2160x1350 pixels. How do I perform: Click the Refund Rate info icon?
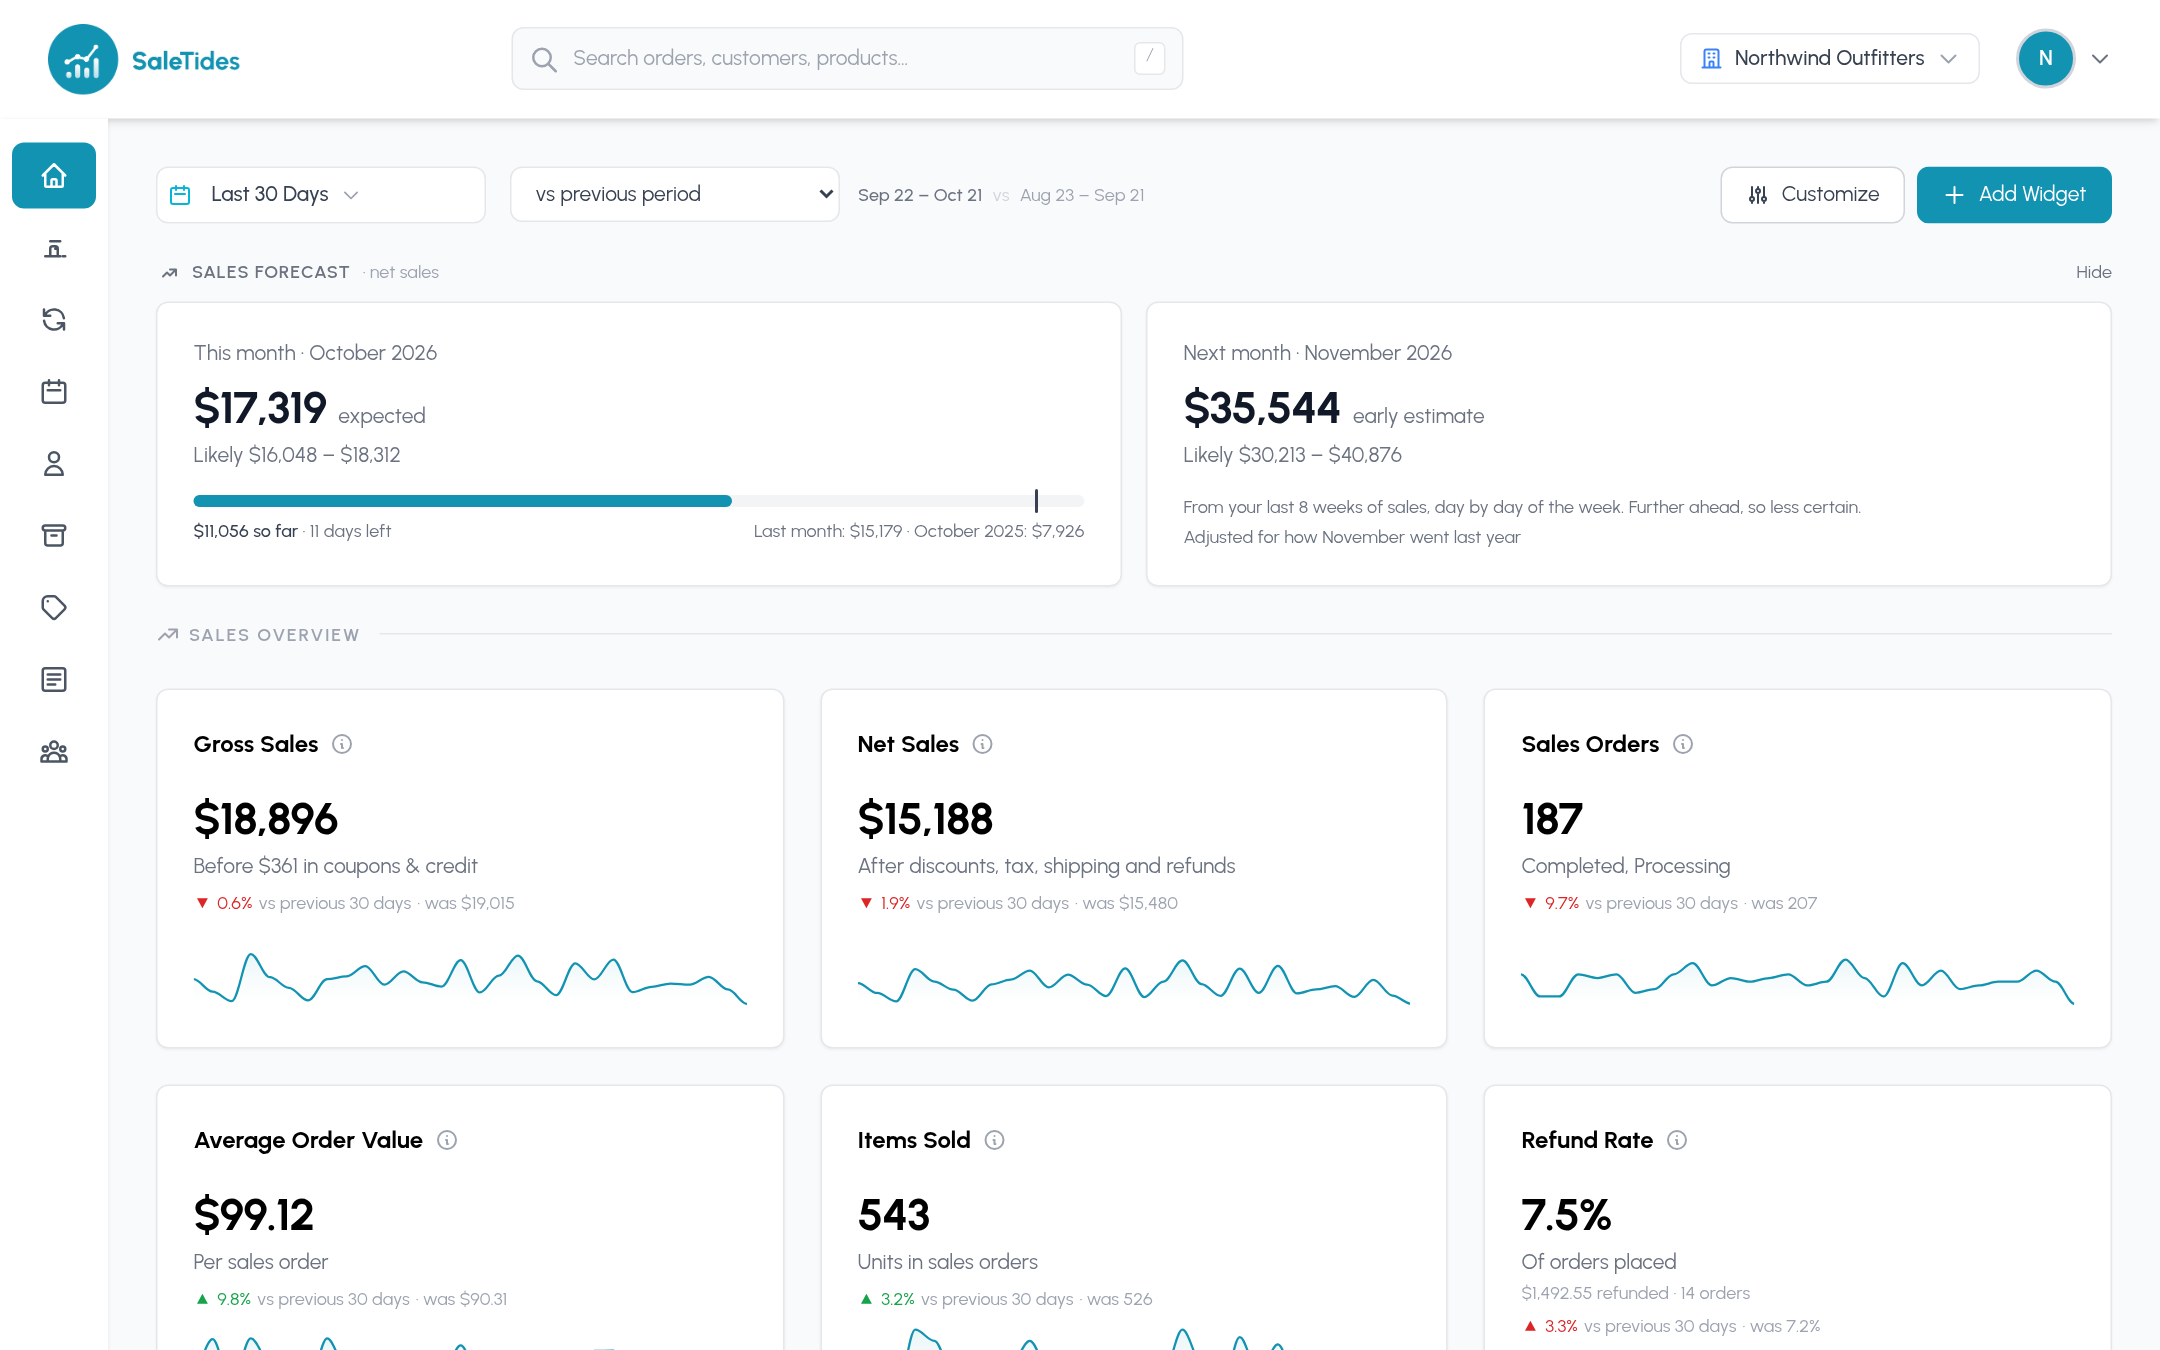[1677, 1140]
